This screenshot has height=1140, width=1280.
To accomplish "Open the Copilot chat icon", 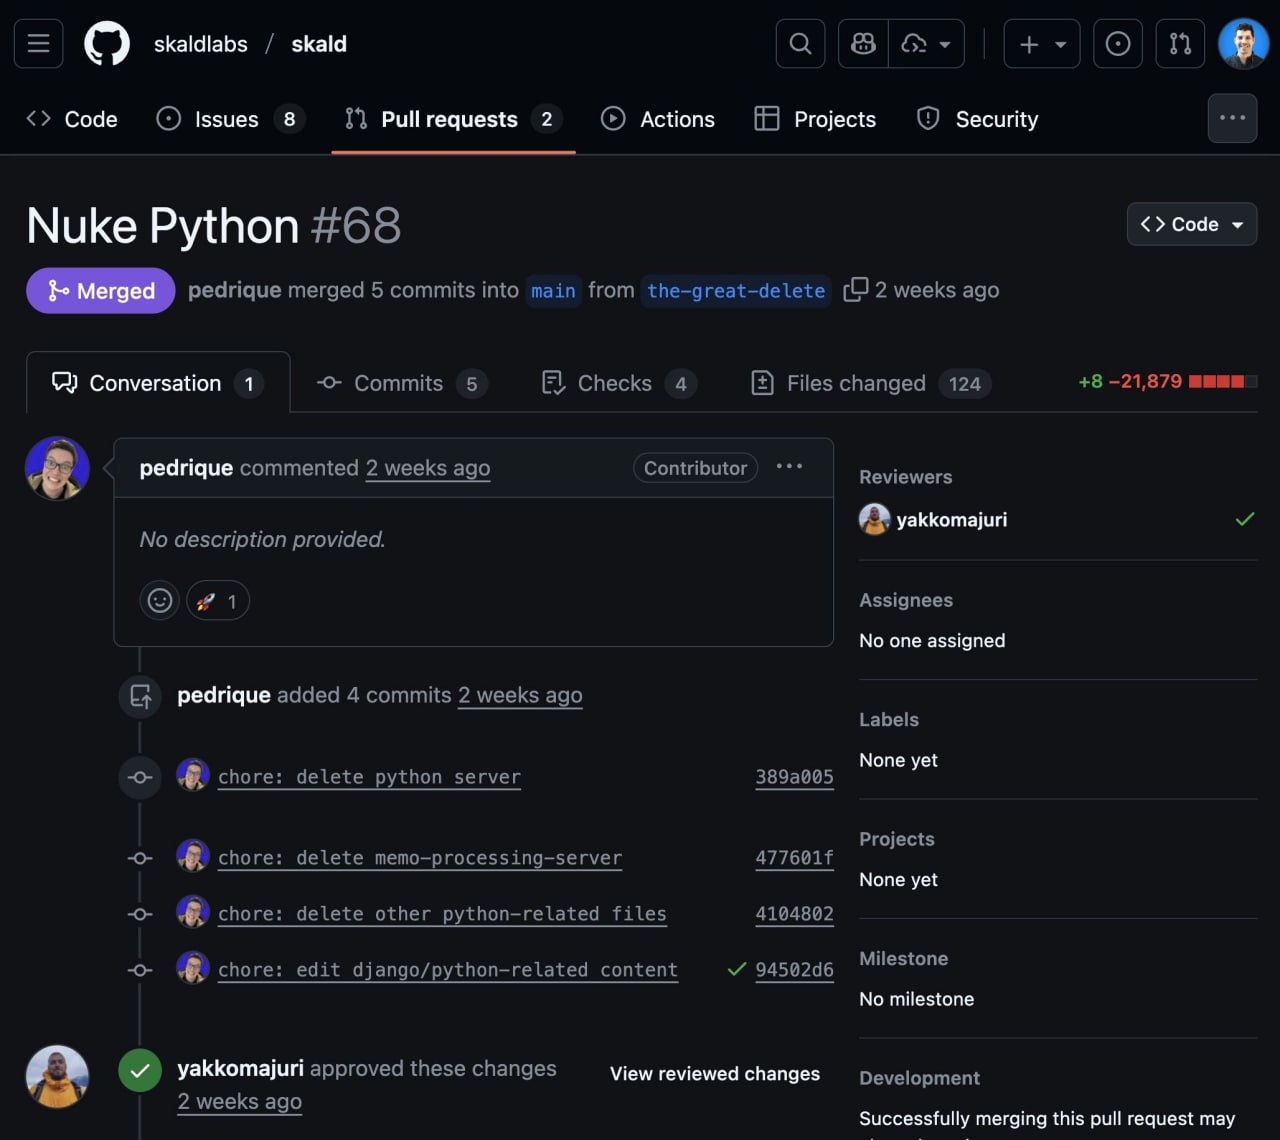I will click(863, 44).
